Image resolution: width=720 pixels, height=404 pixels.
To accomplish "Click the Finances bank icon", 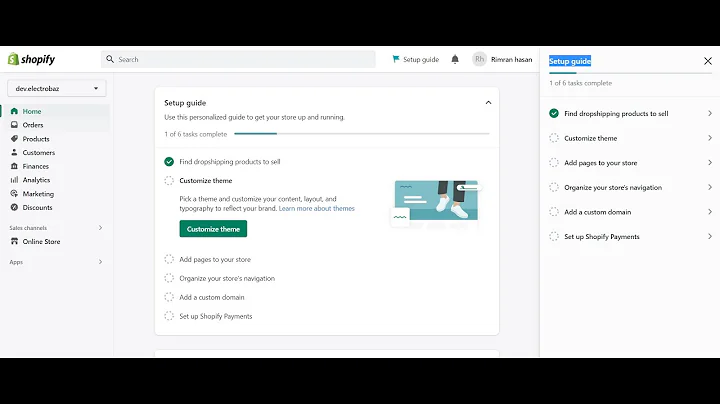I will click(14, 166).
